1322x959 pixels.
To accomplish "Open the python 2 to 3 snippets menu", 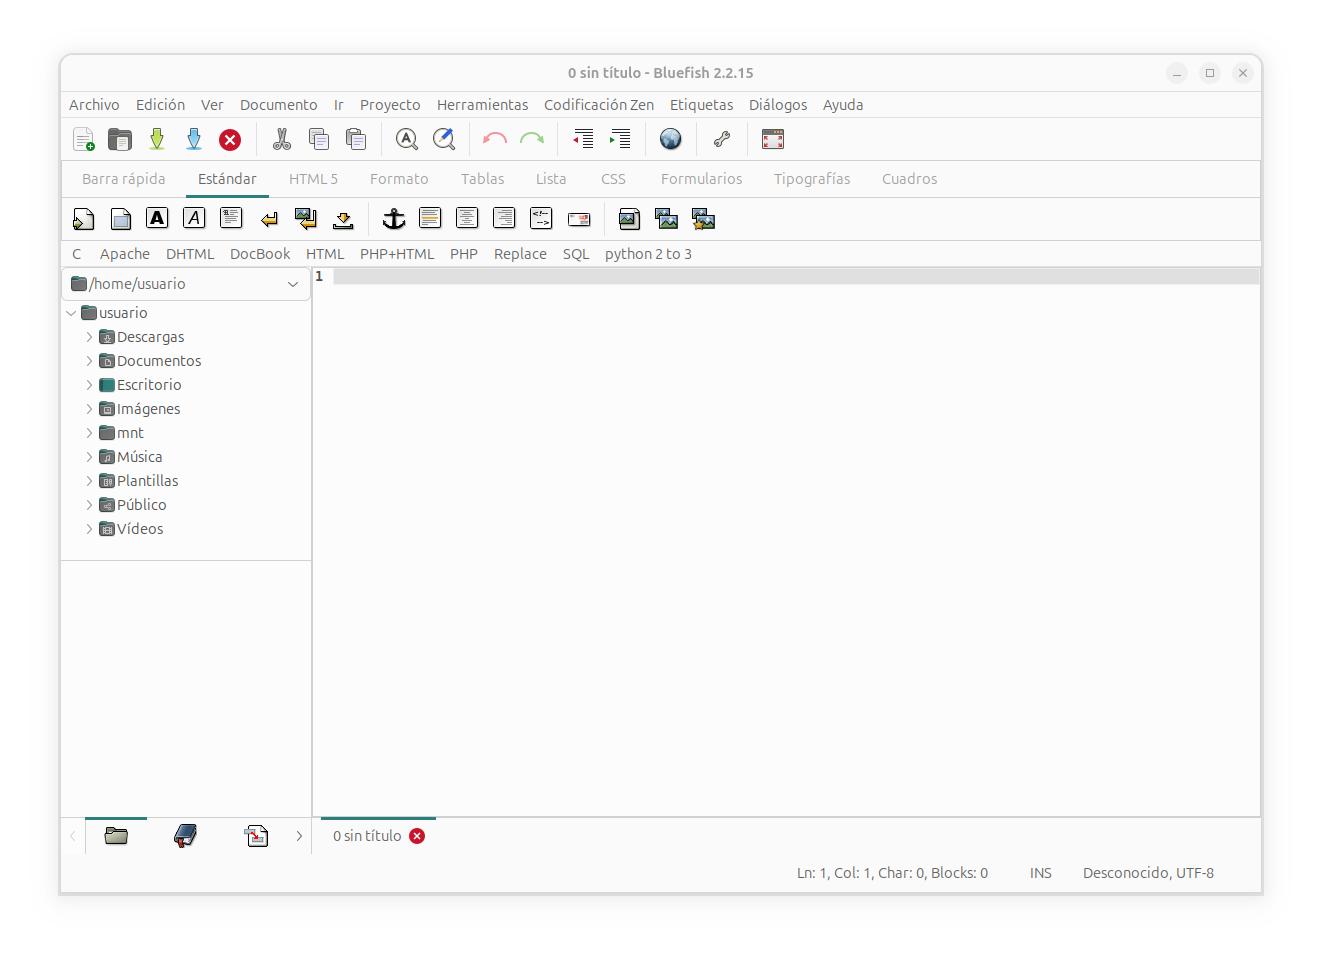I will point(648,254).
